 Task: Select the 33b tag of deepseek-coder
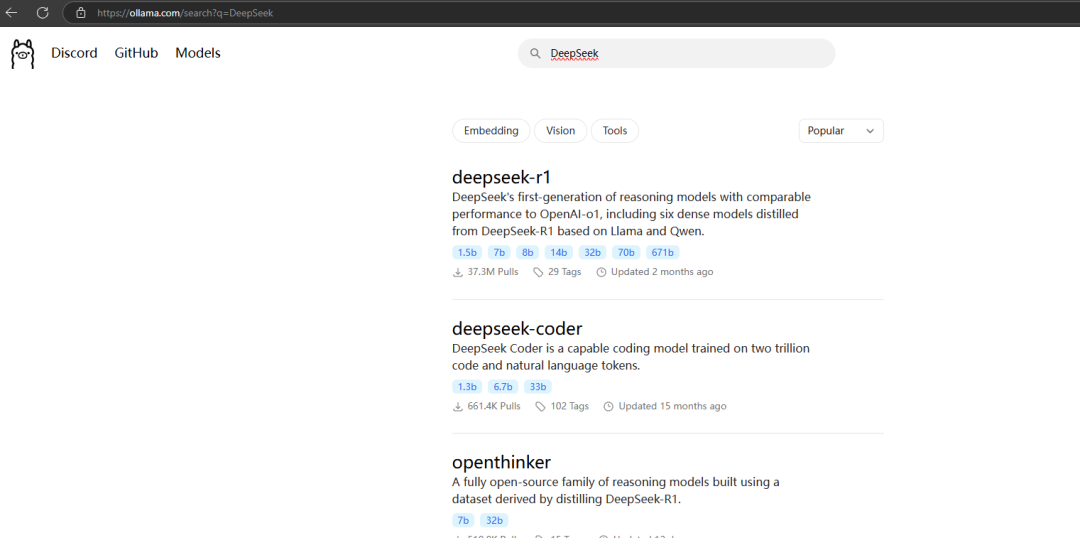[x=538, y=387]
